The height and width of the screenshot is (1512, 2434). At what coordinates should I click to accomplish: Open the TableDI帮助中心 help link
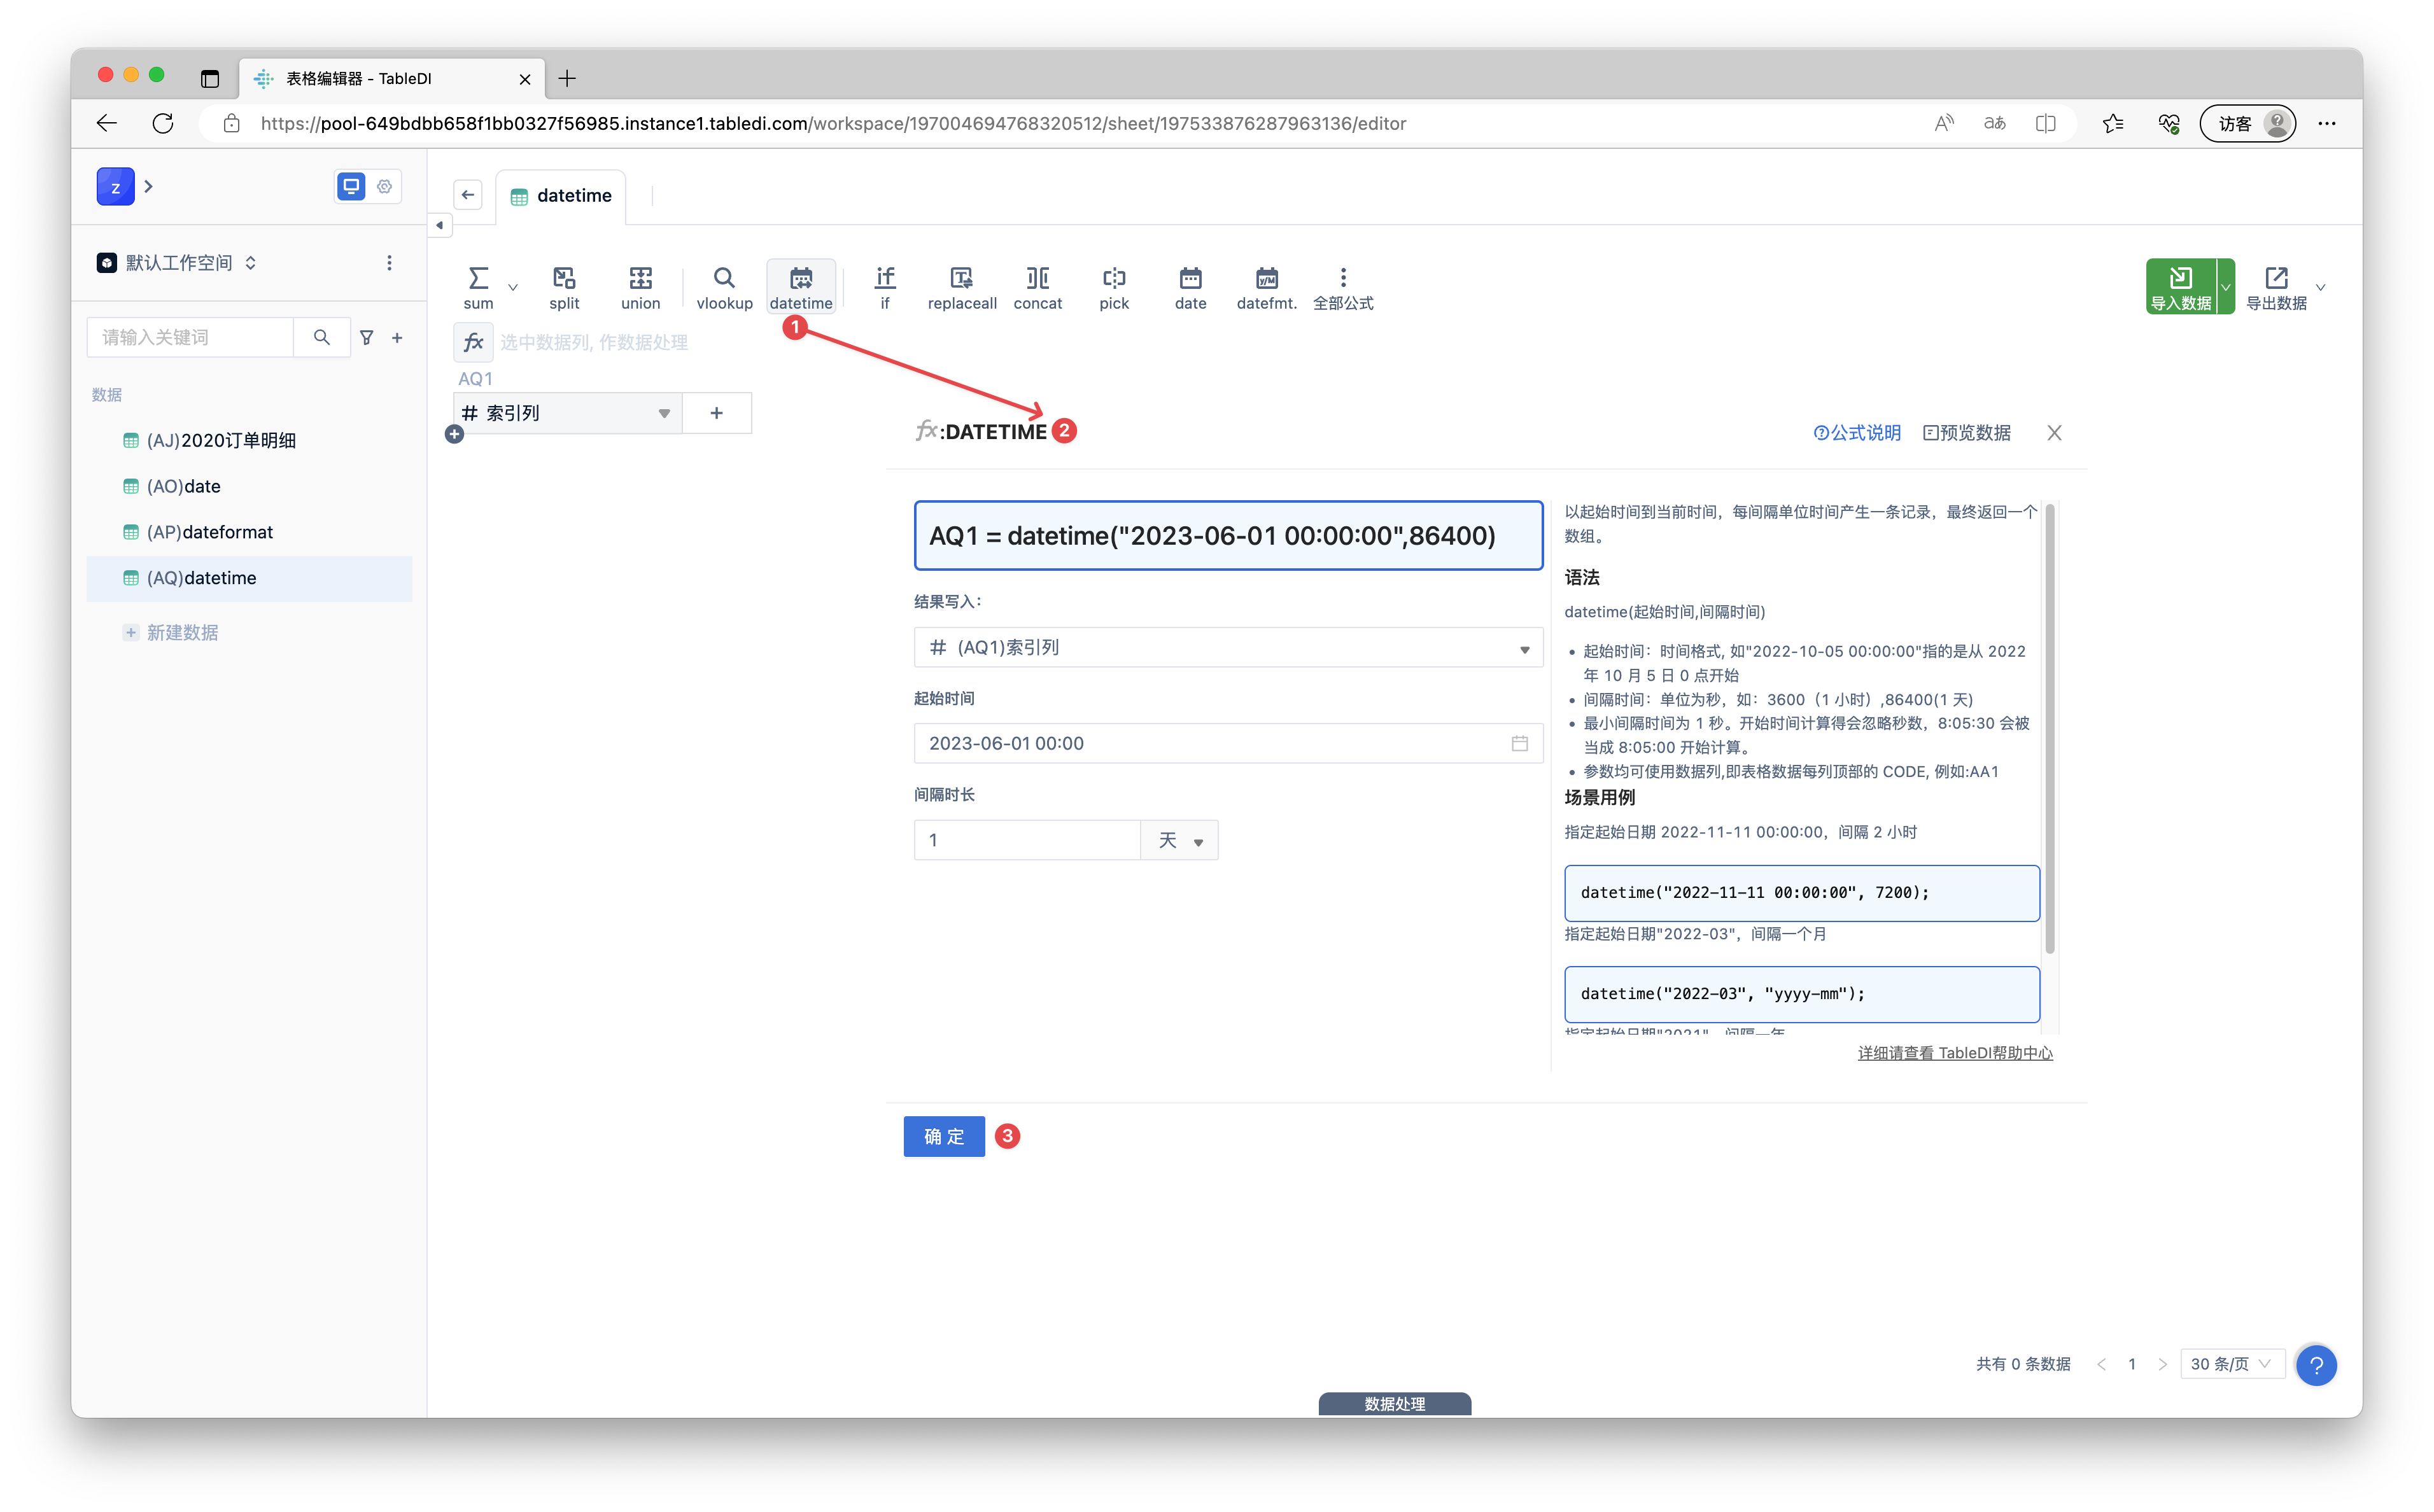[1955, 1053]
